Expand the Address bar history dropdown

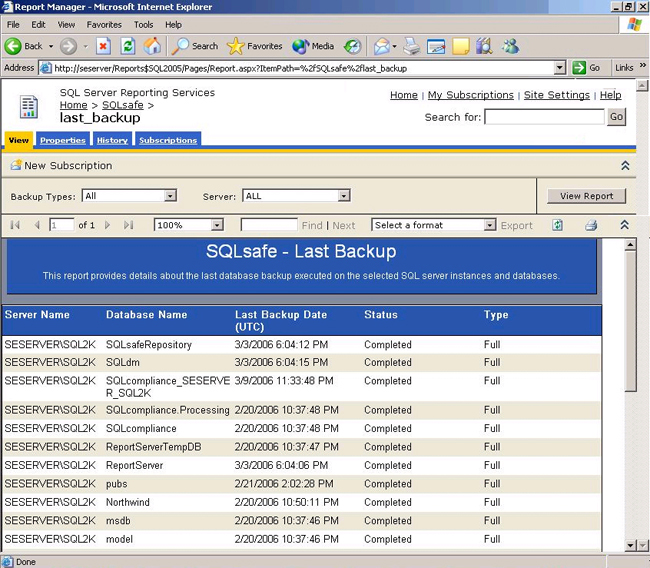[x=560, y=68]
